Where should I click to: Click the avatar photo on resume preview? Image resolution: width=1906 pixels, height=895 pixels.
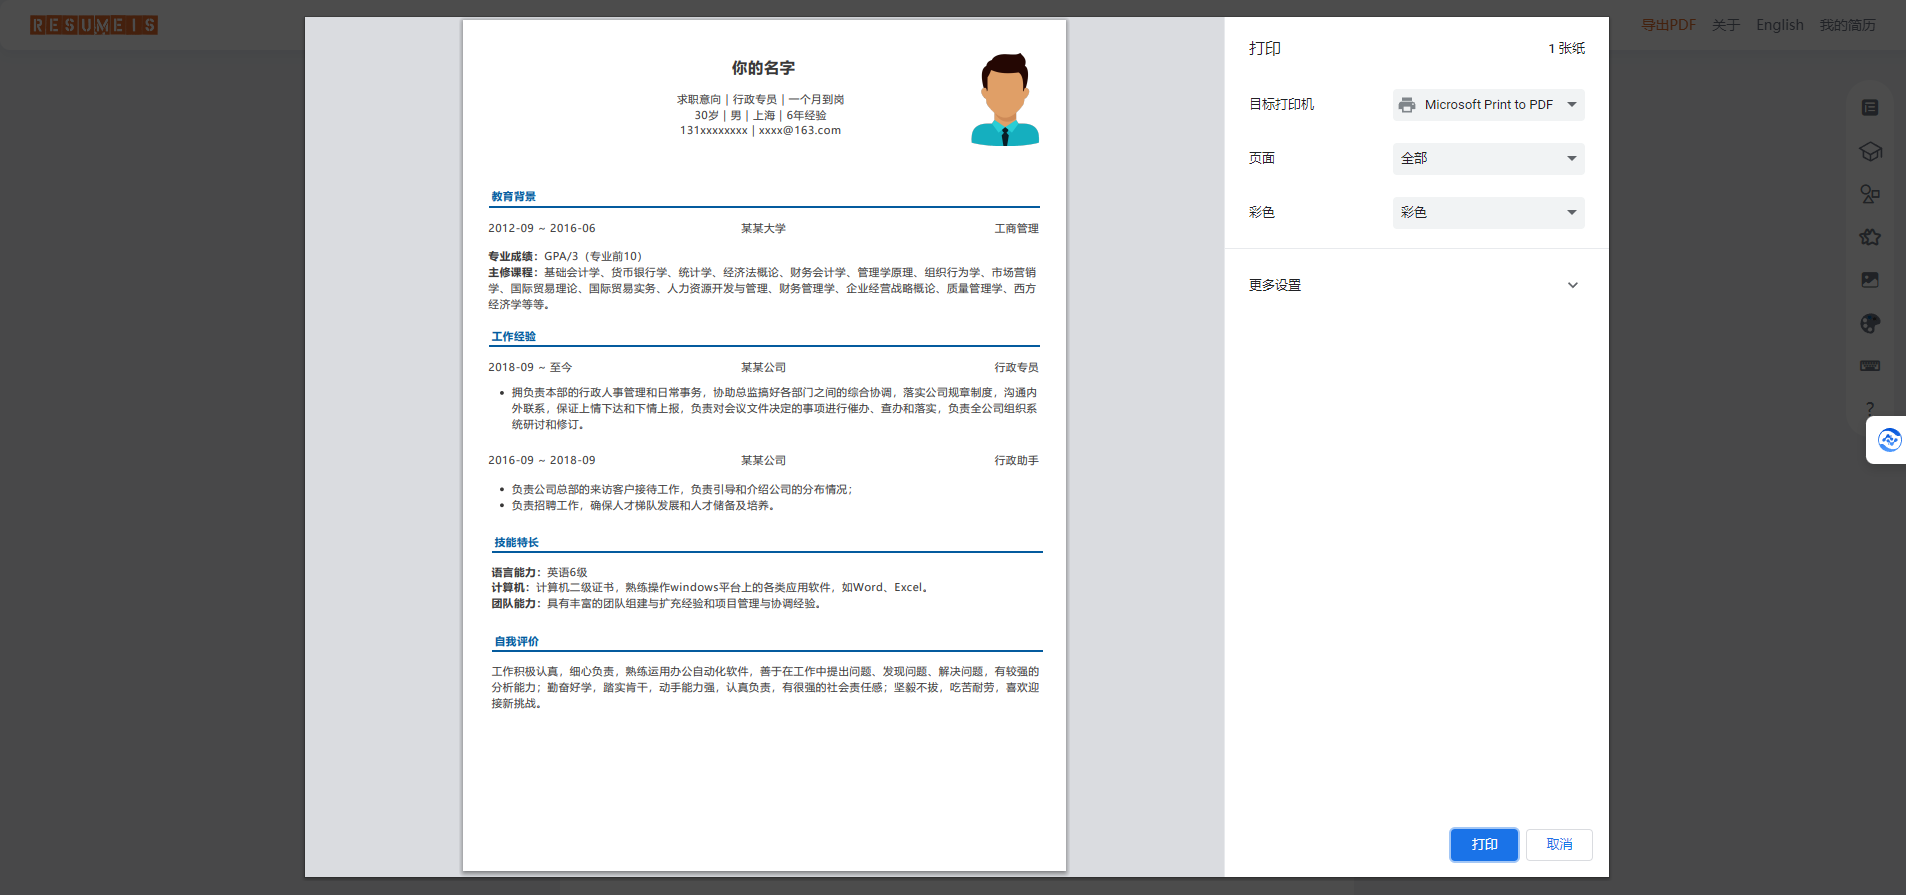tap(1005, 99)
